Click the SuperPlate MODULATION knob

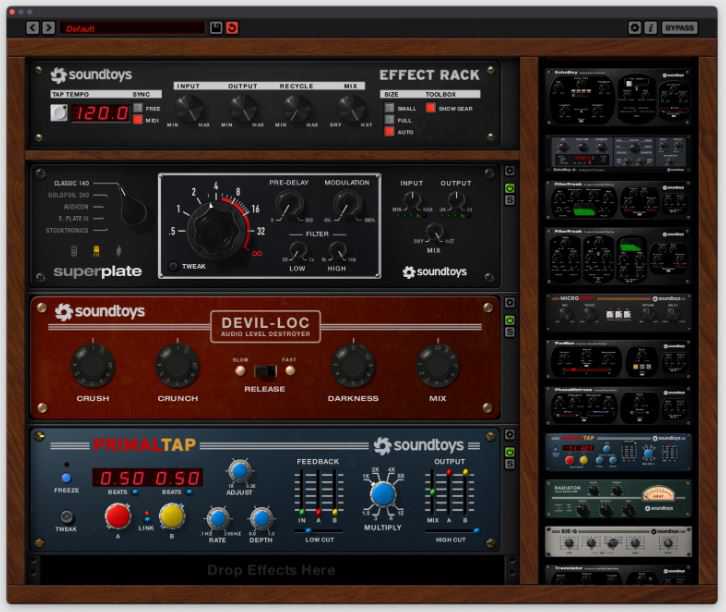(x=346, y=205)
